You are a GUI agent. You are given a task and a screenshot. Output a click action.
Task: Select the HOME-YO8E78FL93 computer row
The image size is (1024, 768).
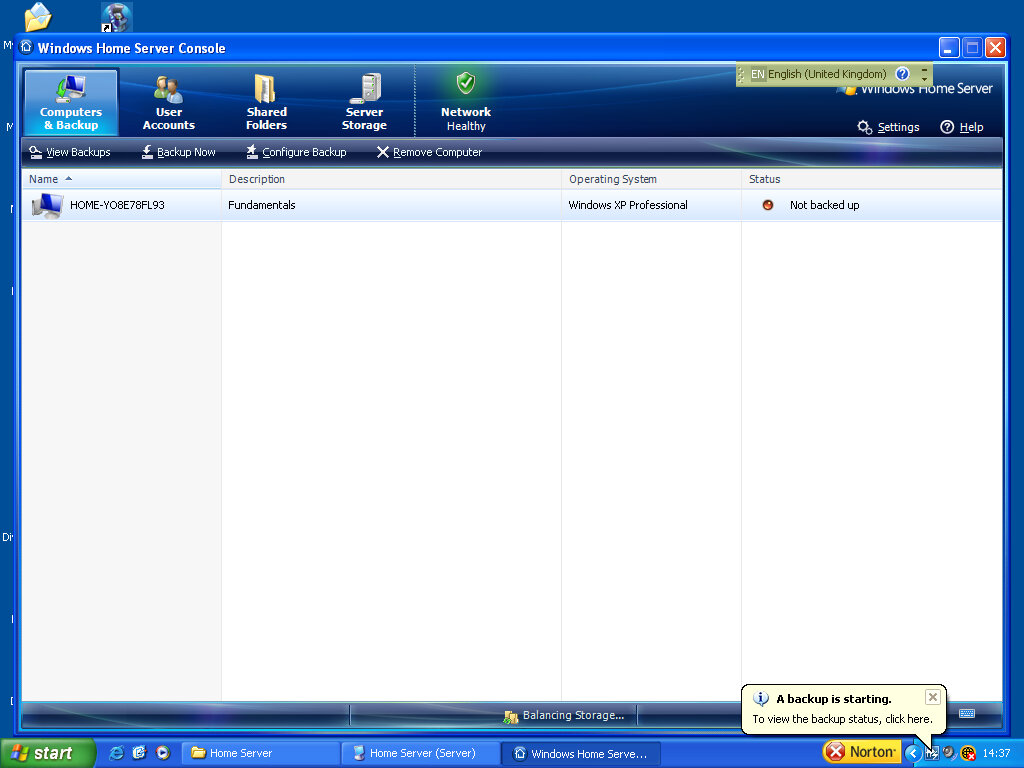pyautogui.click(x=117, y=205)
